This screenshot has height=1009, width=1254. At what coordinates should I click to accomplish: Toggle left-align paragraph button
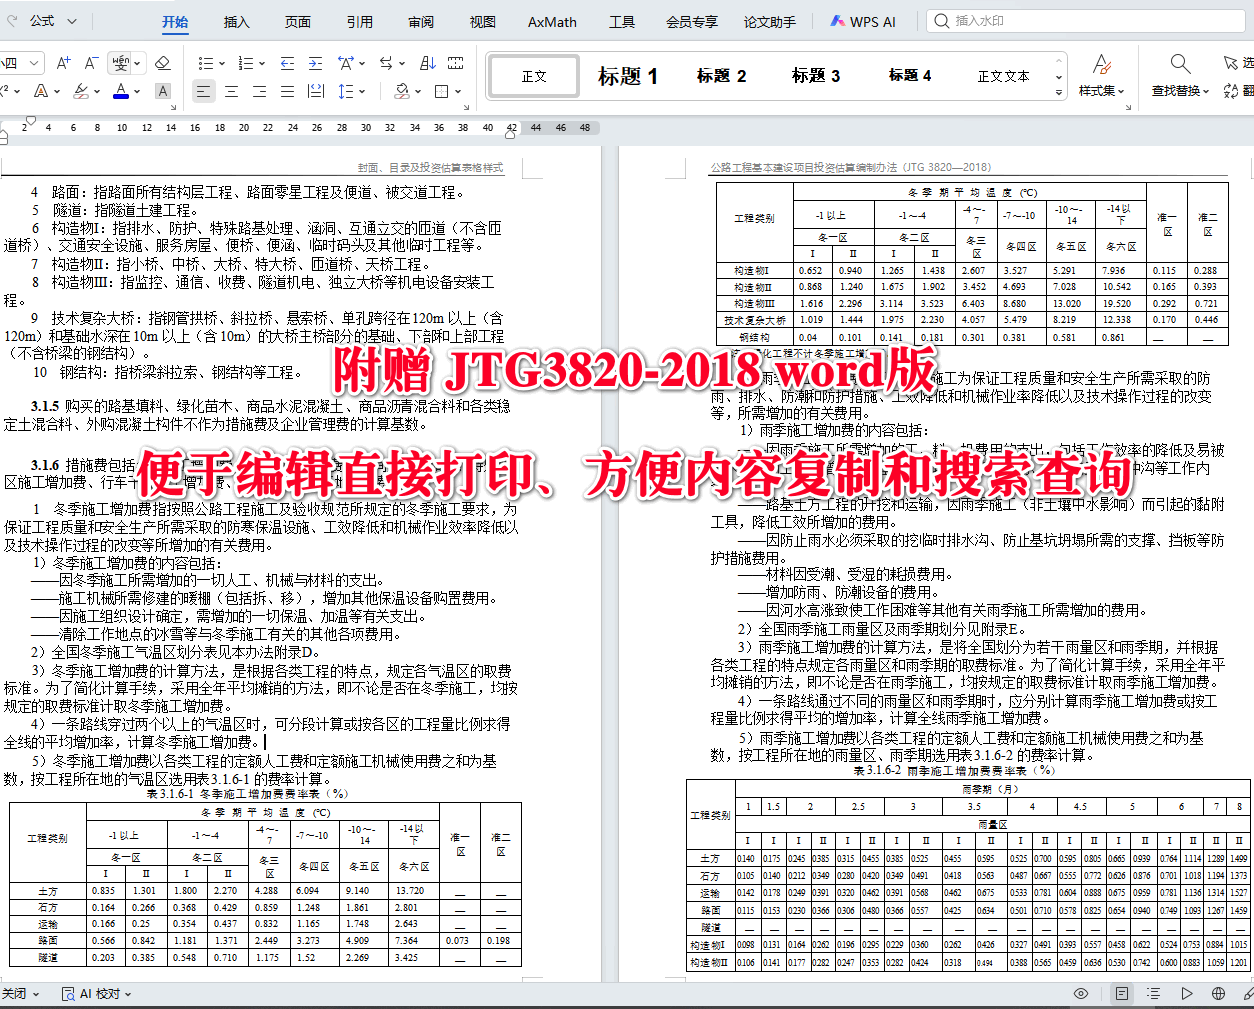[203, 91]
